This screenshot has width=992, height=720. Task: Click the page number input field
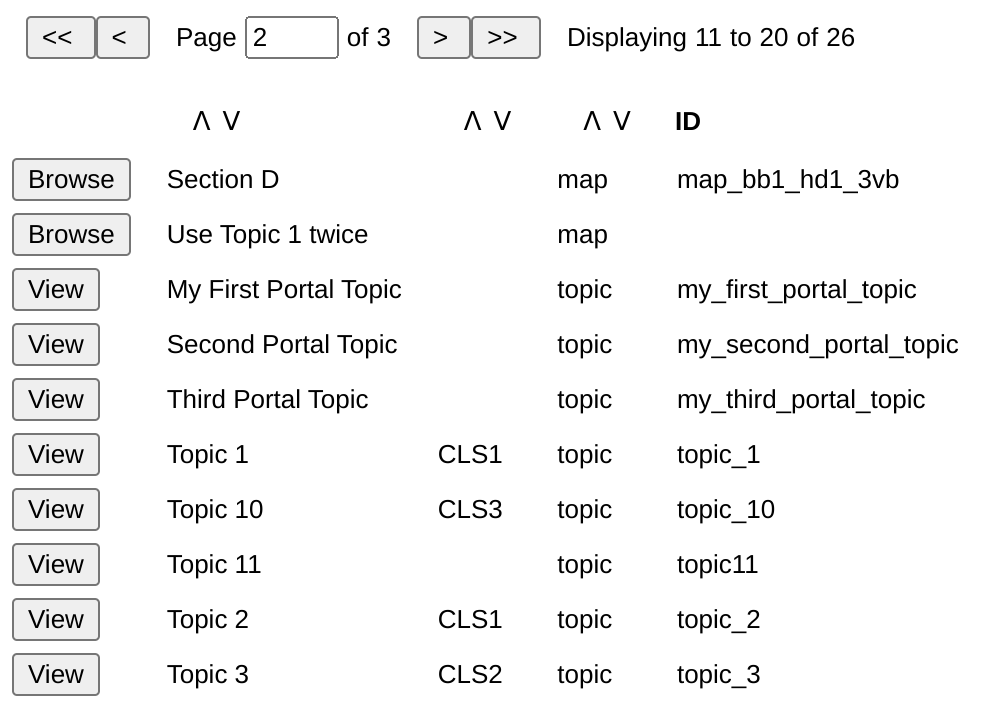pyautogui.click(x=291, y=38)
